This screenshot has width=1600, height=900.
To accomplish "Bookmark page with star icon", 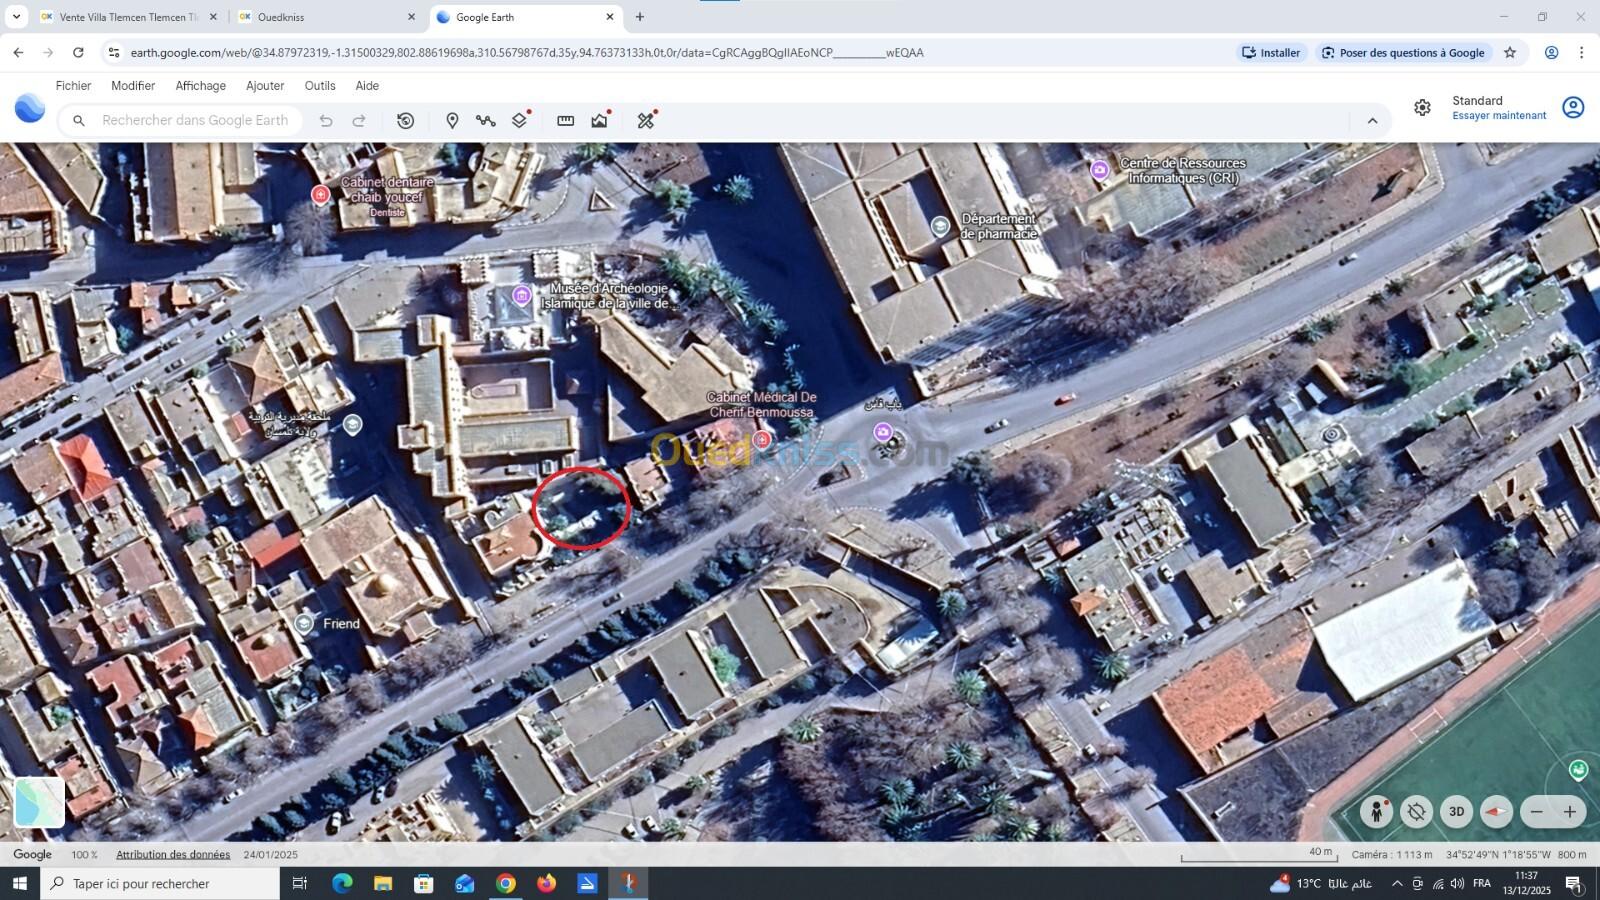I will click(x=1510, y=53).
